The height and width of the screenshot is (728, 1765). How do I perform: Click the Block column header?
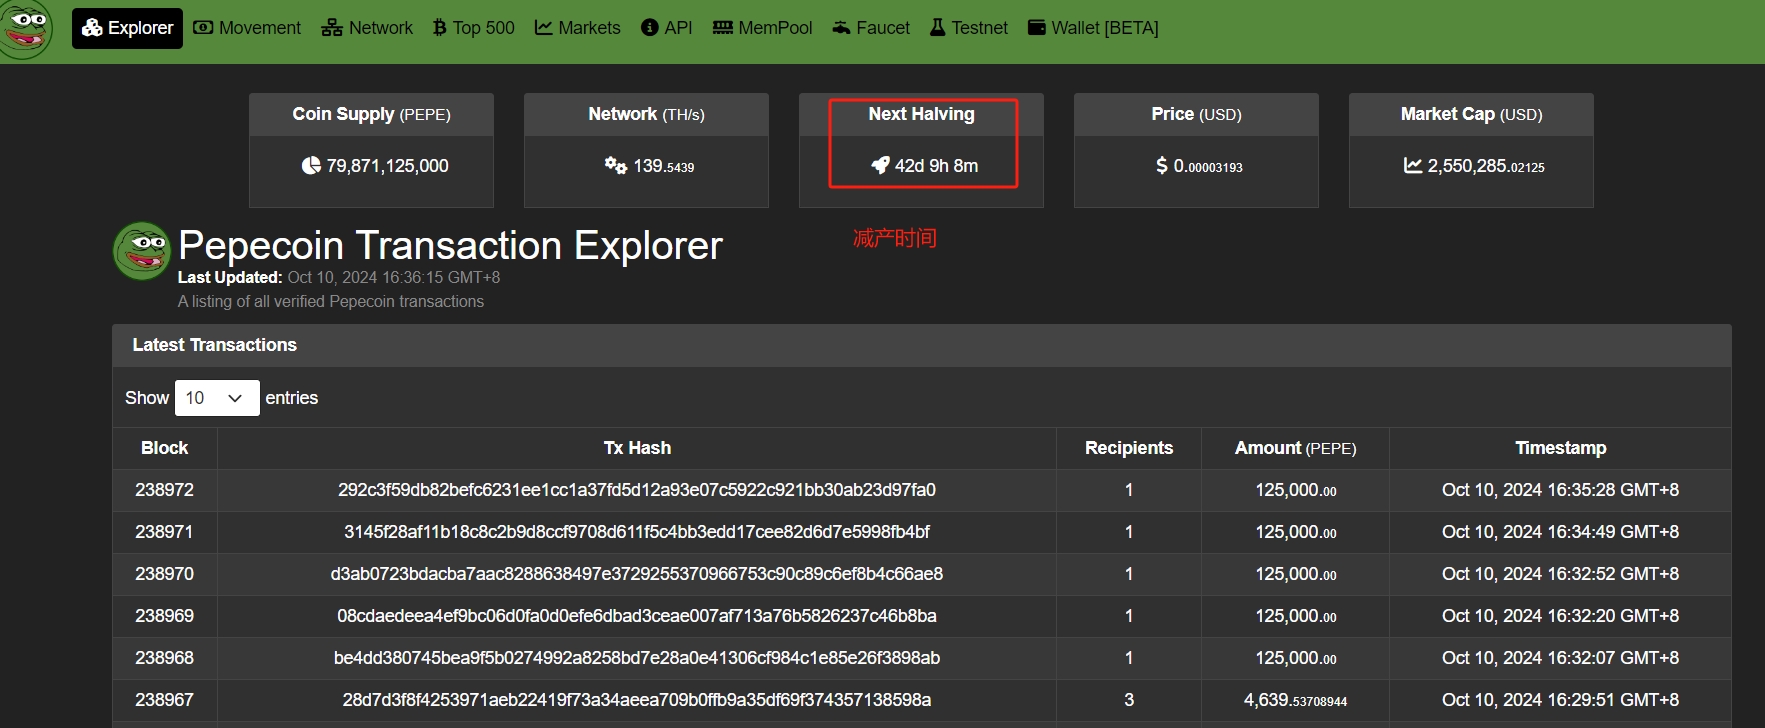(165, 448)
